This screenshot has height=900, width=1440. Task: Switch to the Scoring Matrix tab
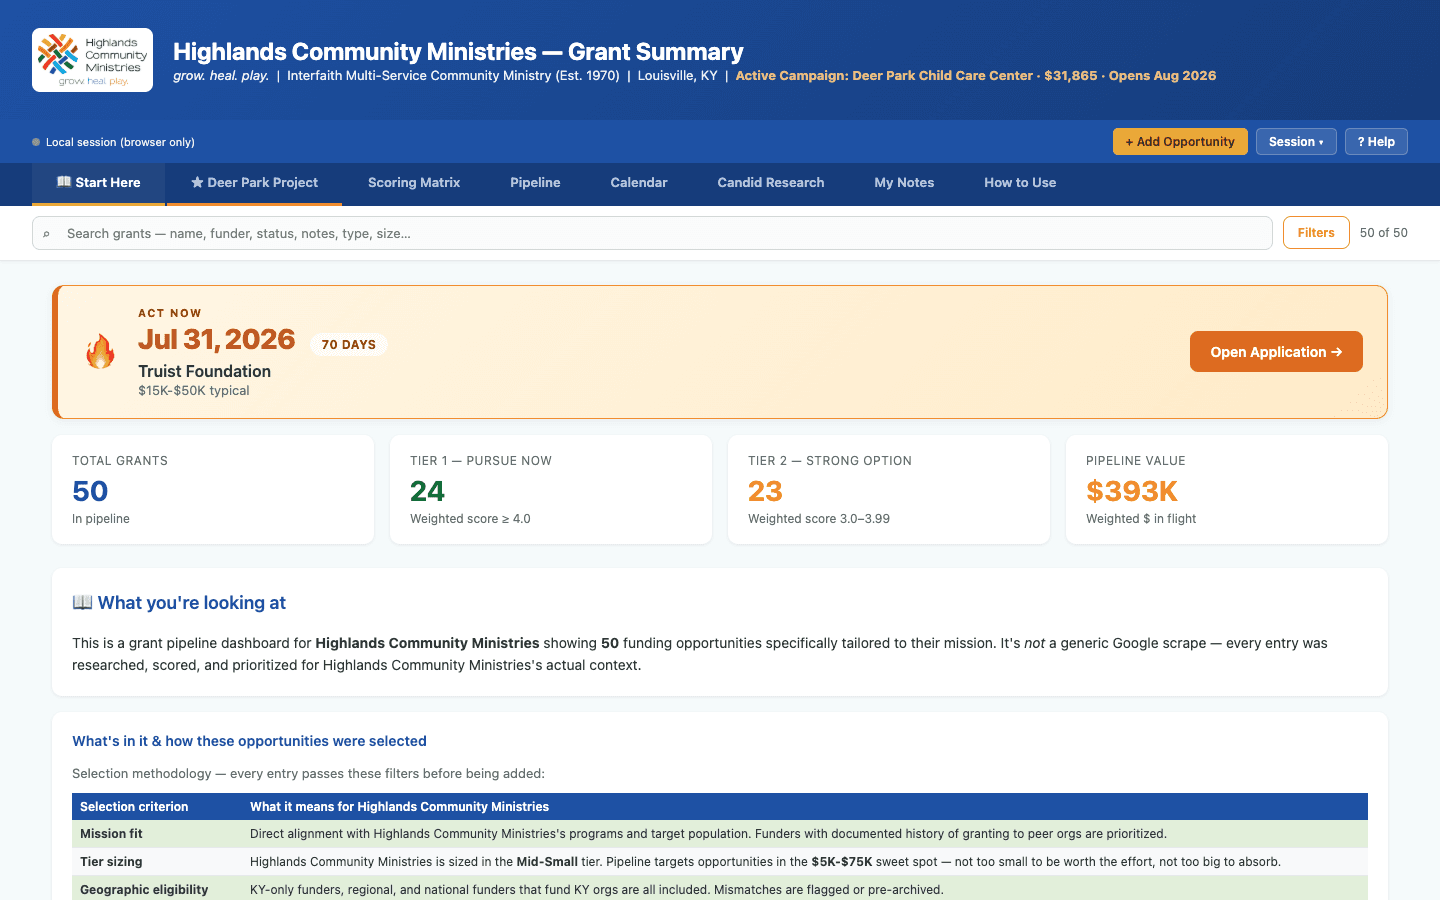click(x=414, y=183)
